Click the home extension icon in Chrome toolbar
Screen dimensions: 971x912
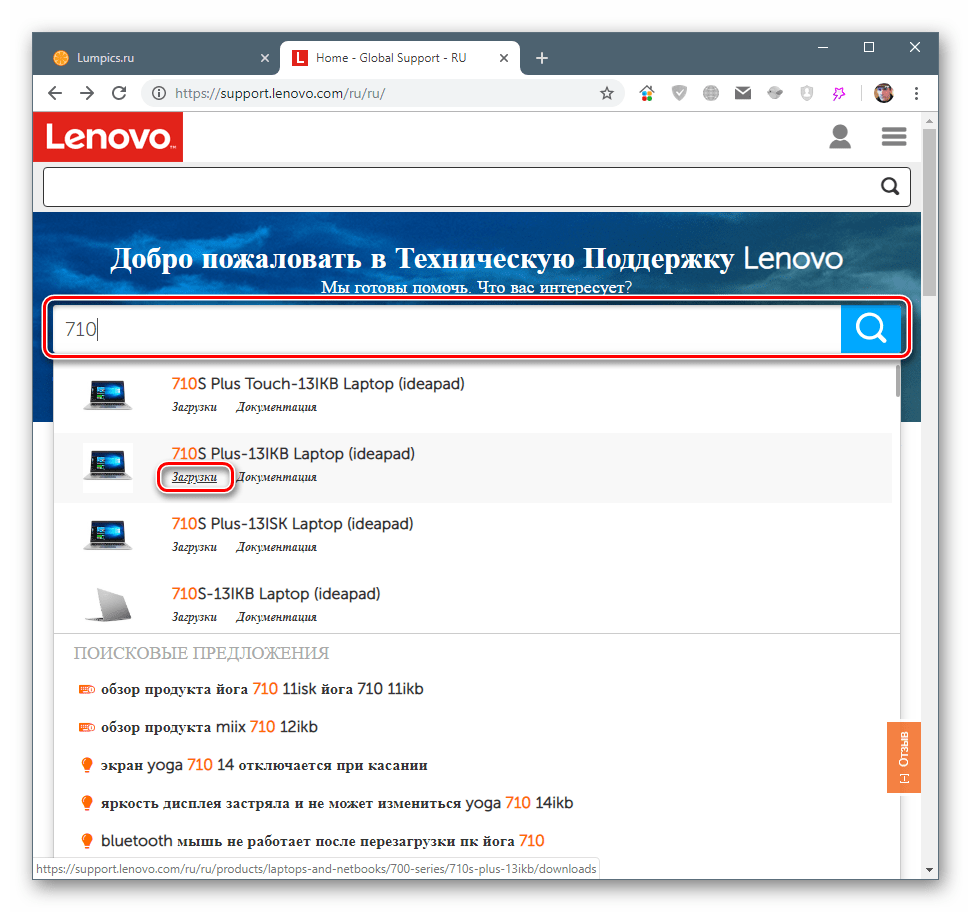coord(646,92)
